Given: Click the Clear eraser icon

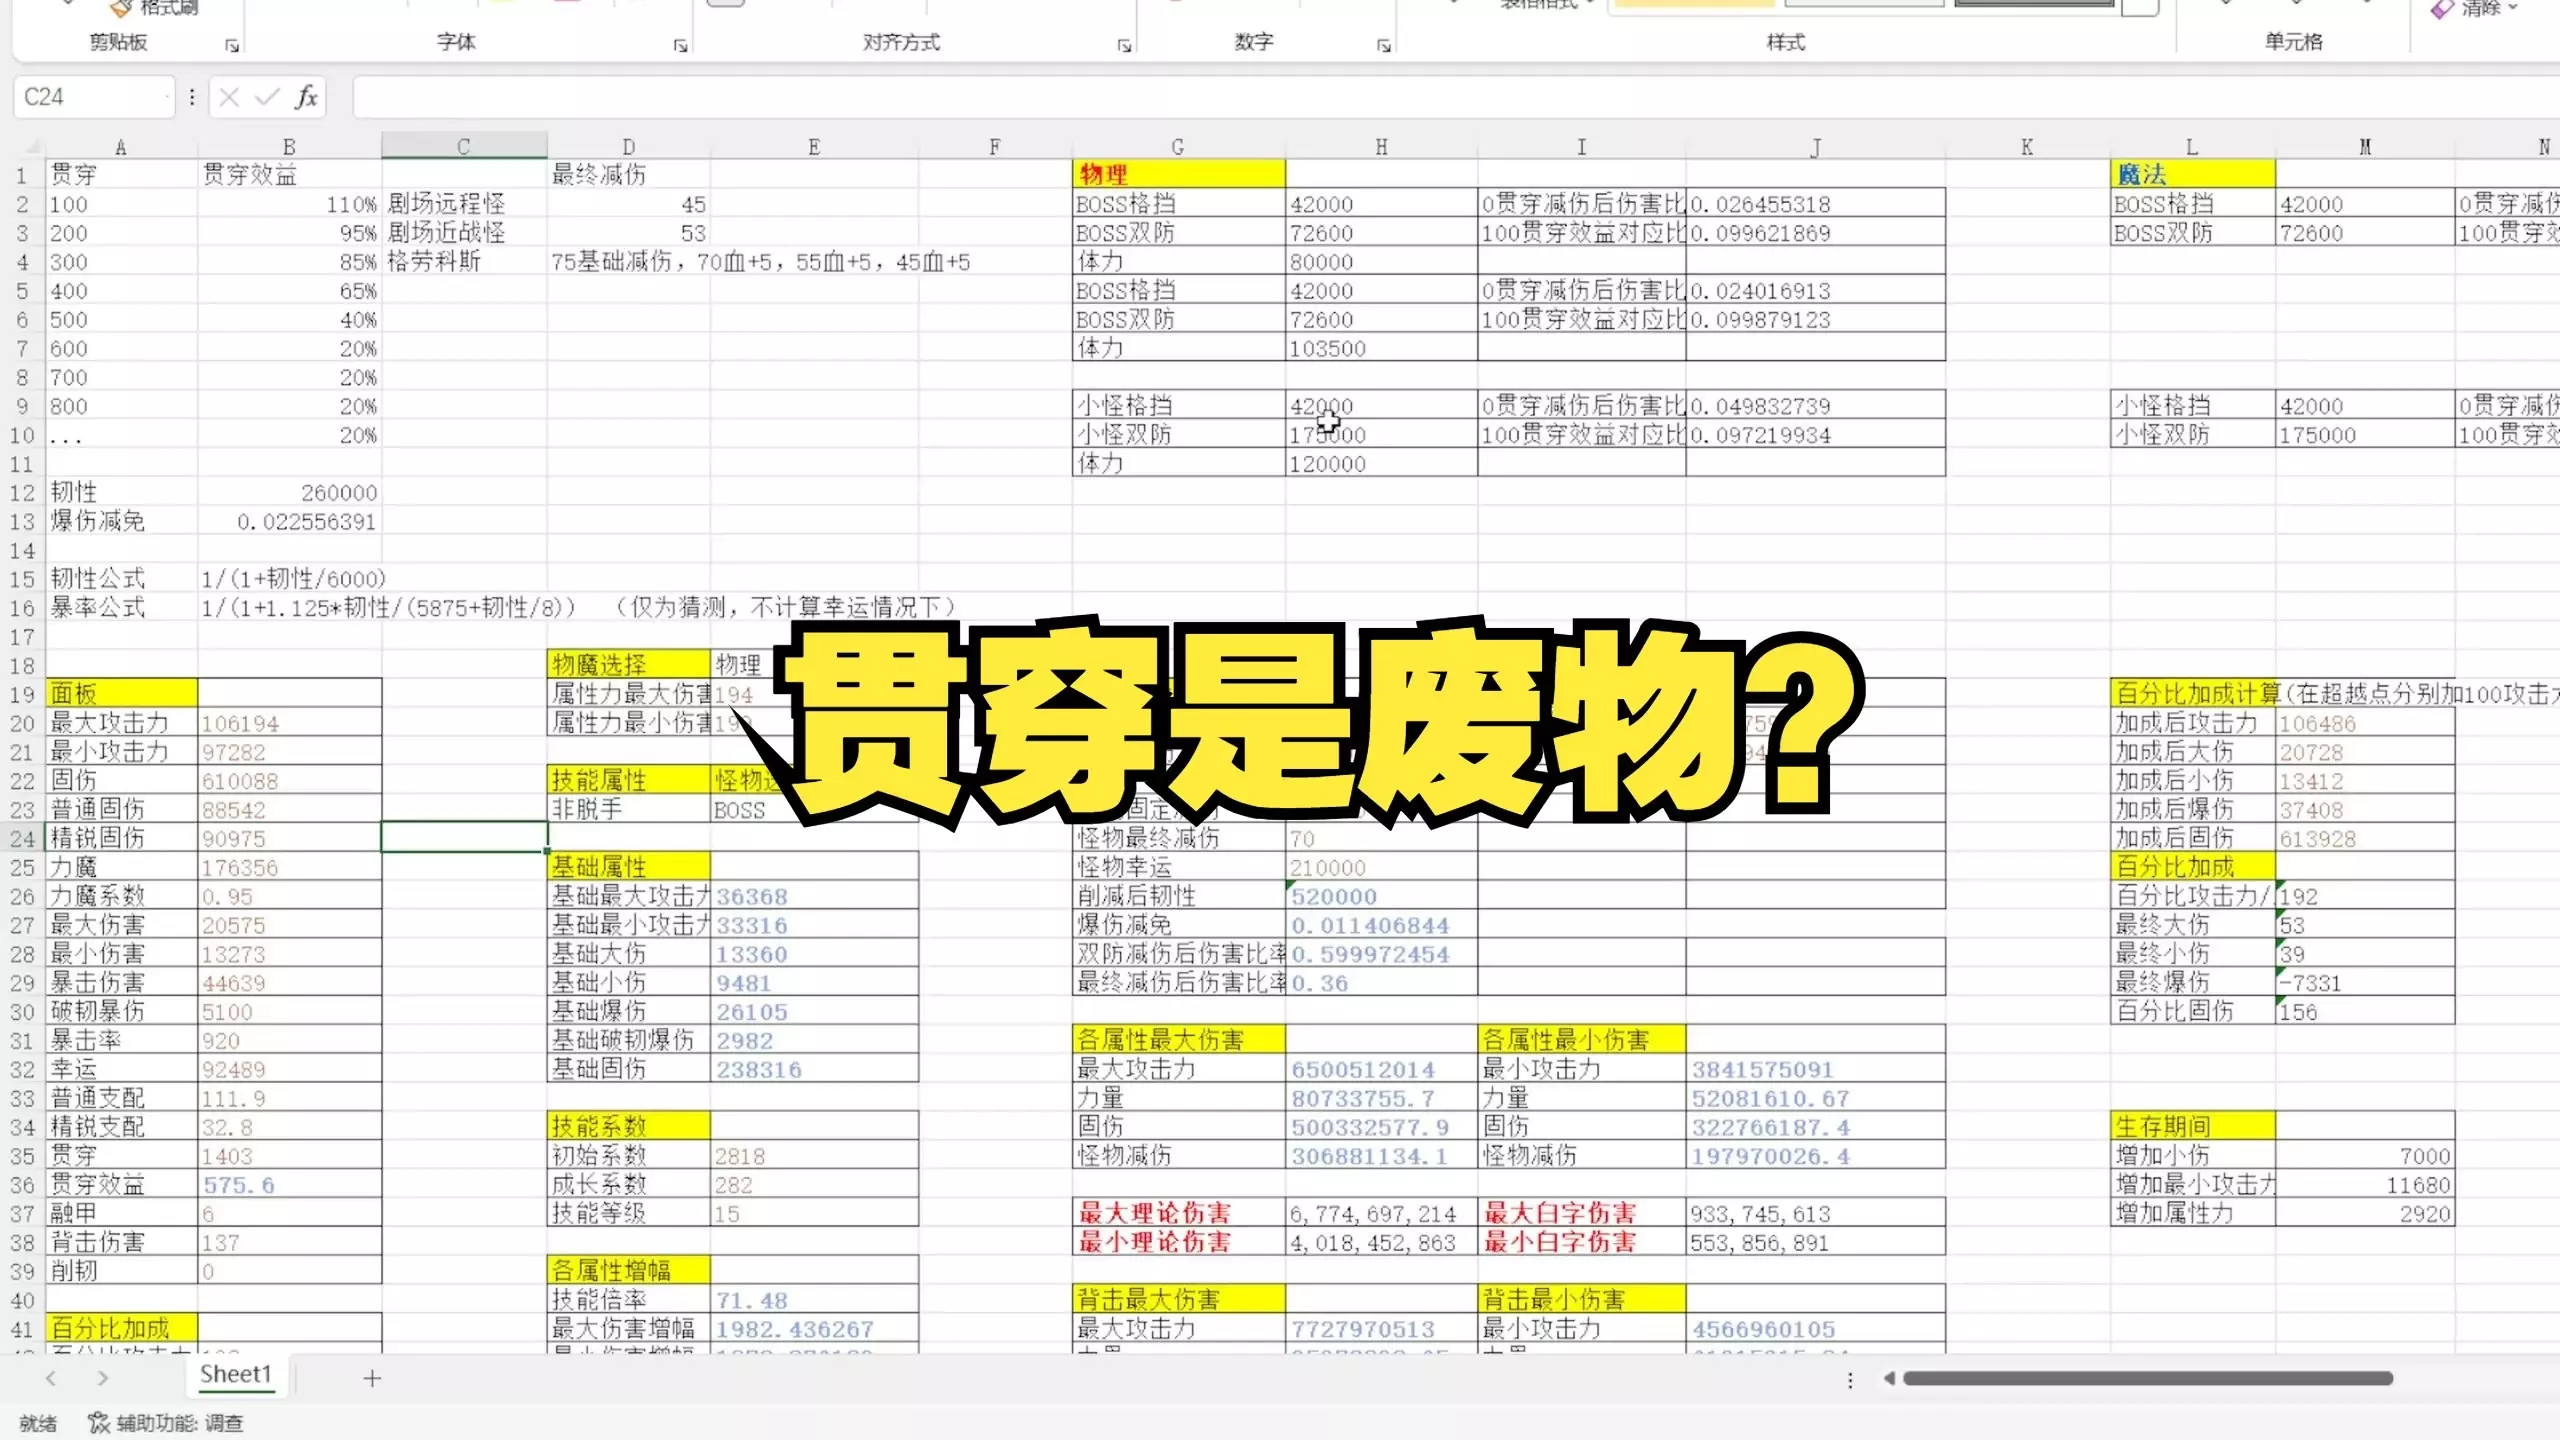Looking at the screenshot, I should 2443,9.
